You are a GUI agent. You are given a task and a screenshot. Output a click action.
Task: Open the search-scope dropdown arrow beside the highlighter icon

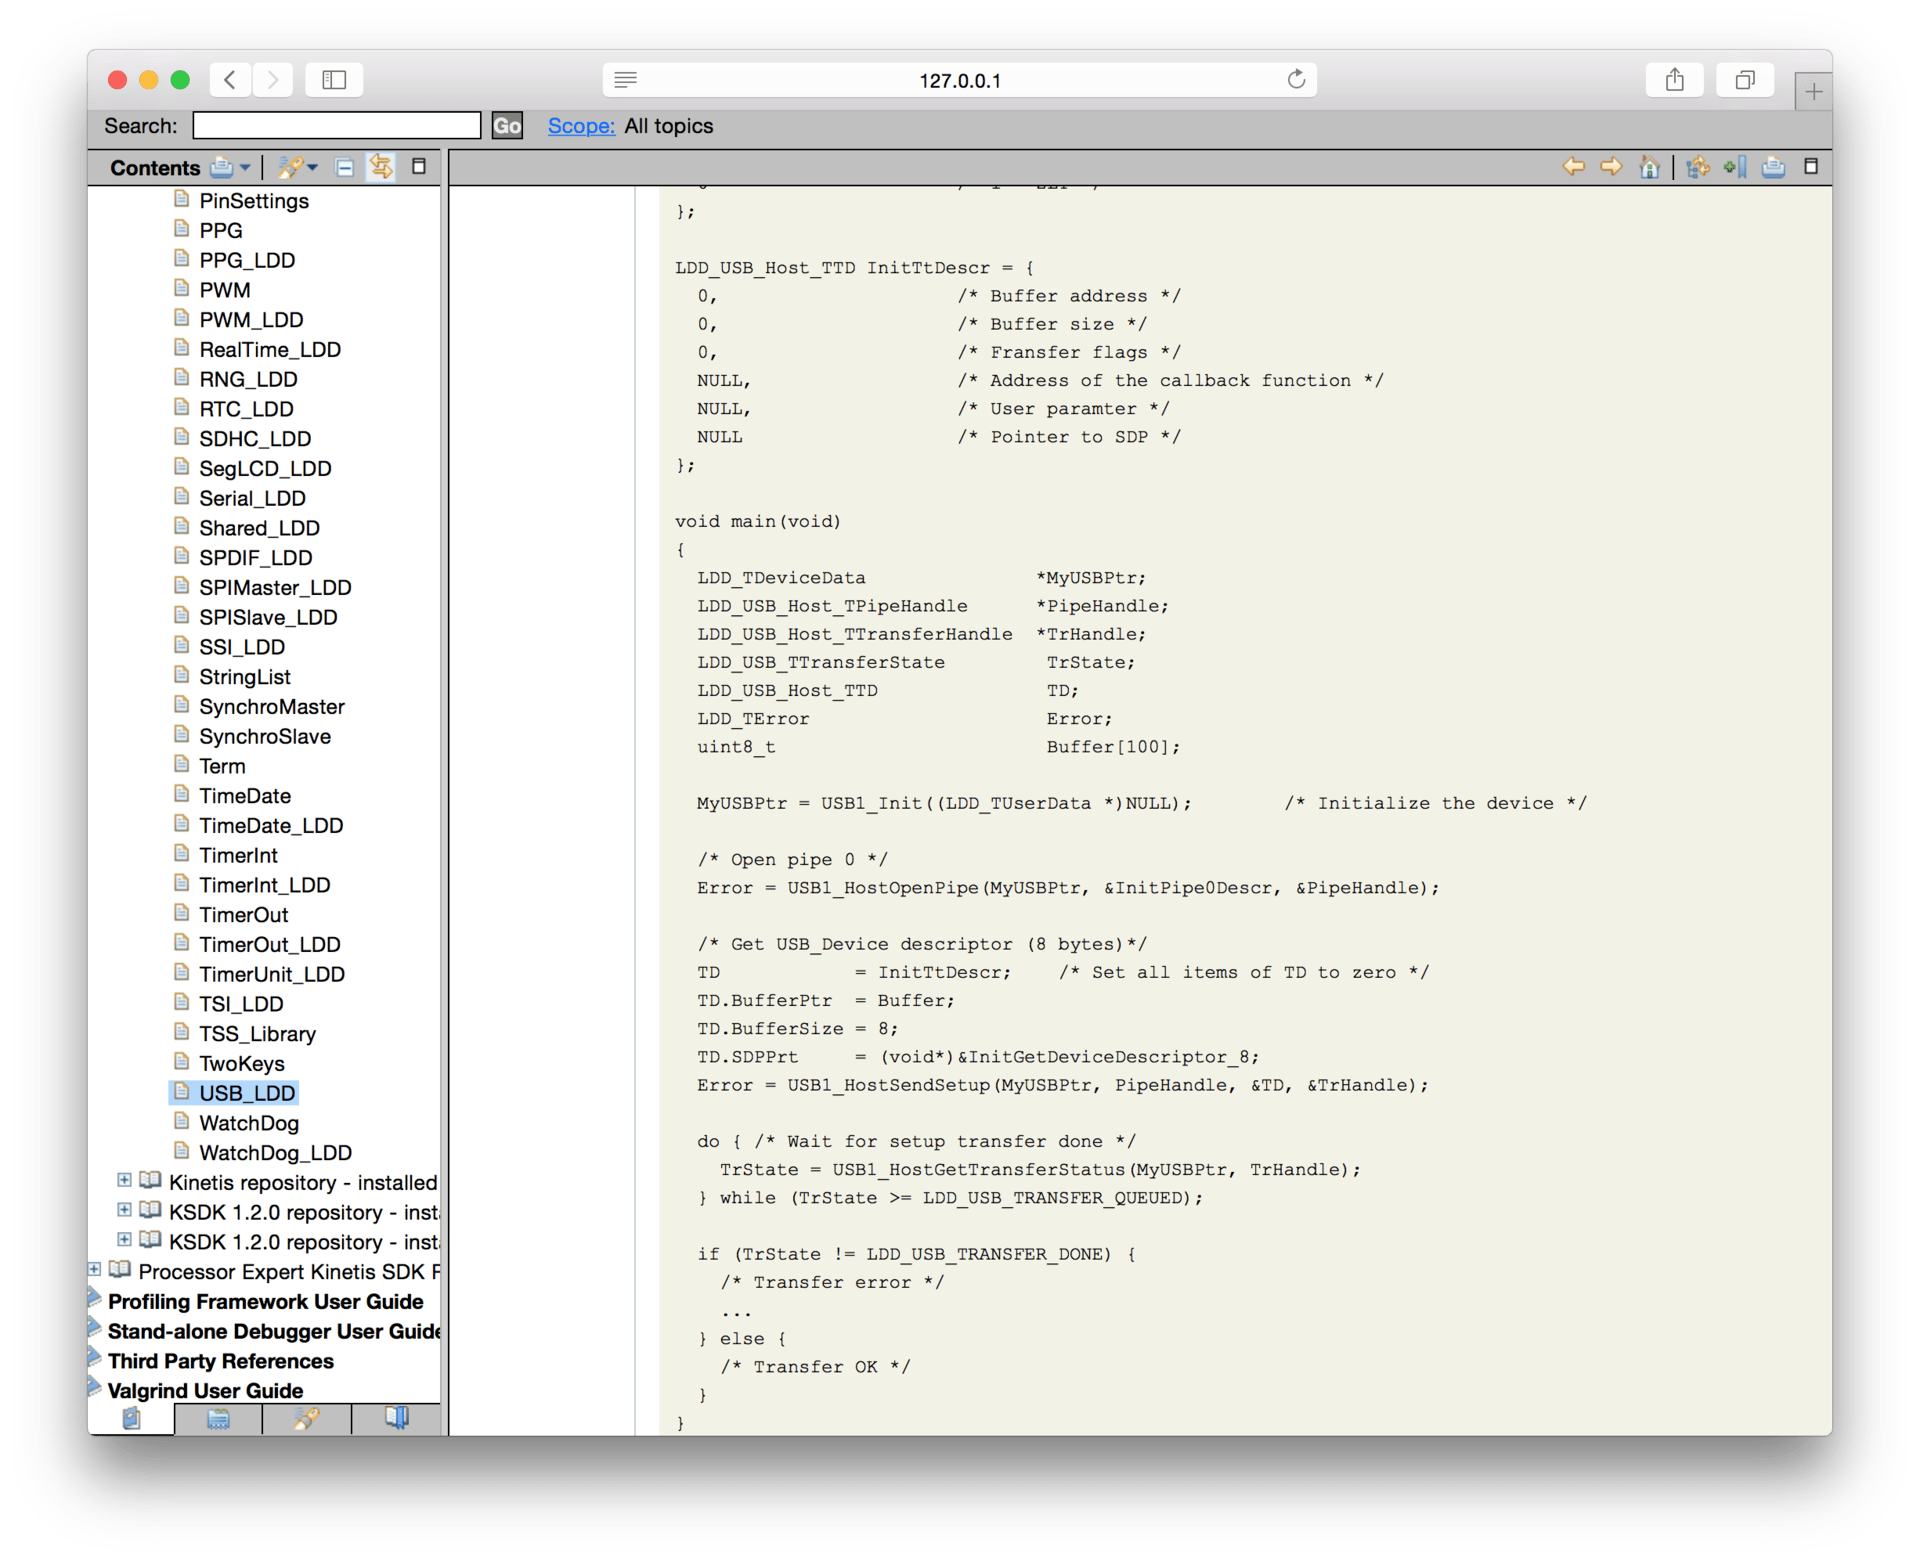point(312,168)
